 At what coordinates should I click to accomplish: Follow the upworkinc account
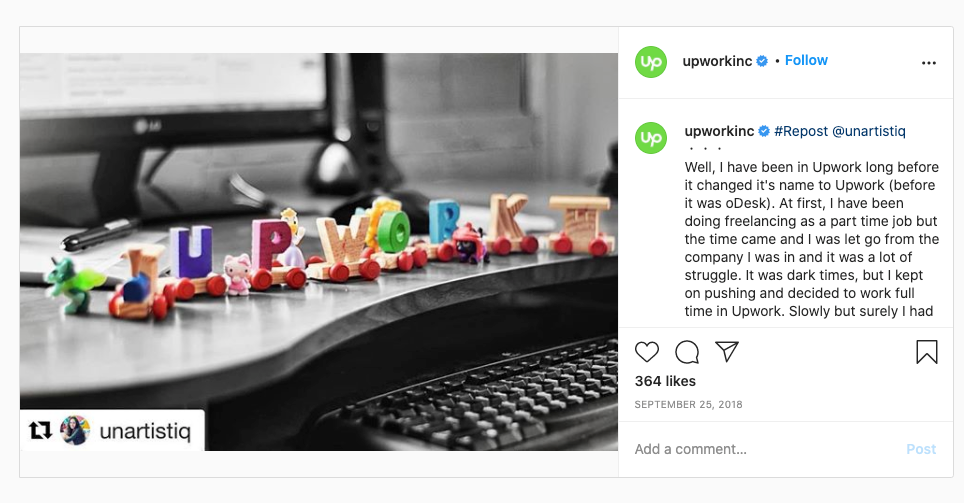coord(806,60)
